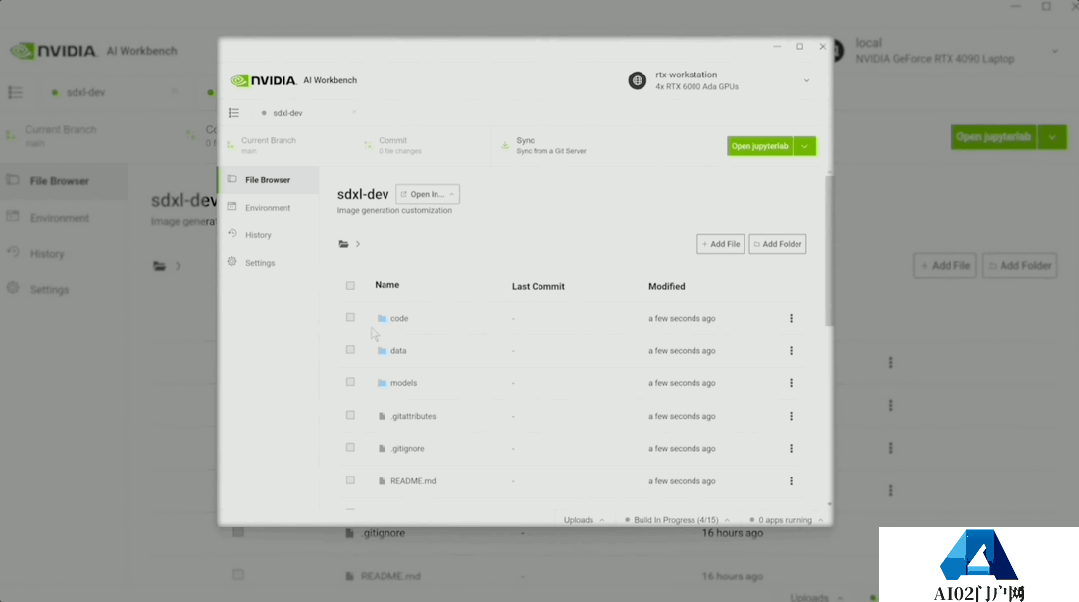Click the NVIDIA logo in the front window

(x=264, y=80)
